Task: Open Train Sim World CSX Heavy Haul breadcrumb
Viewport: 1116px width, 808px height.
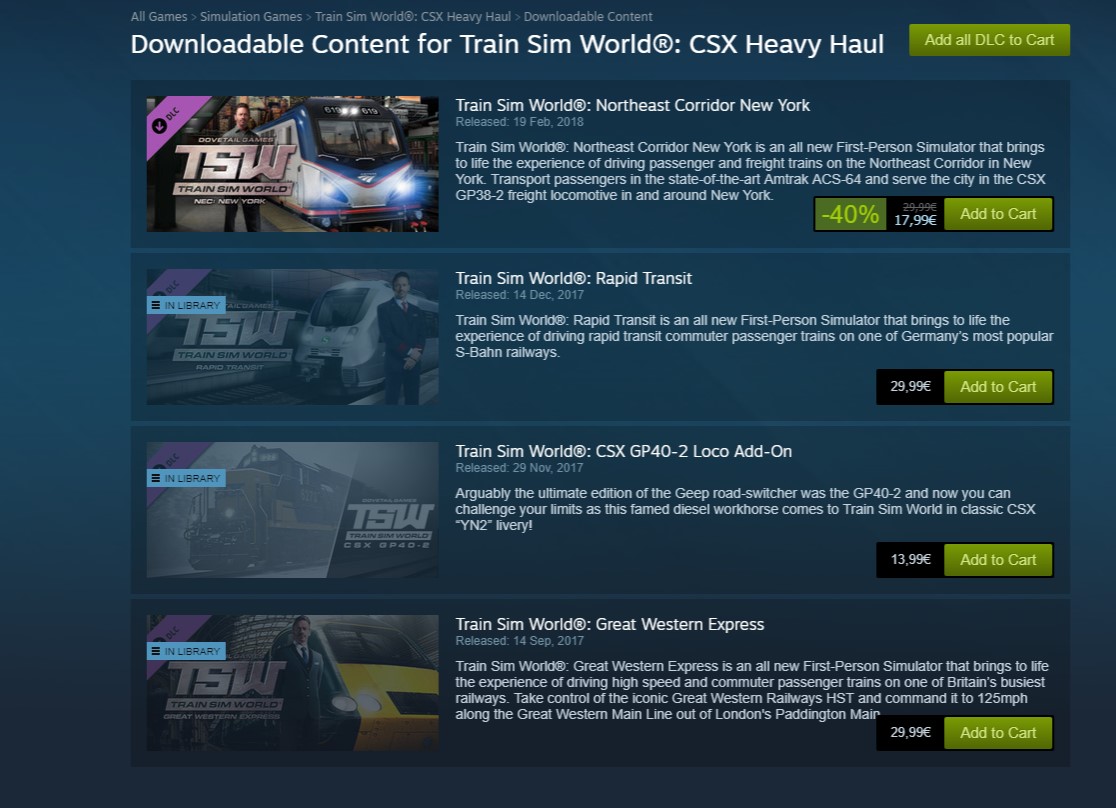Action: (x=413, y=16)
